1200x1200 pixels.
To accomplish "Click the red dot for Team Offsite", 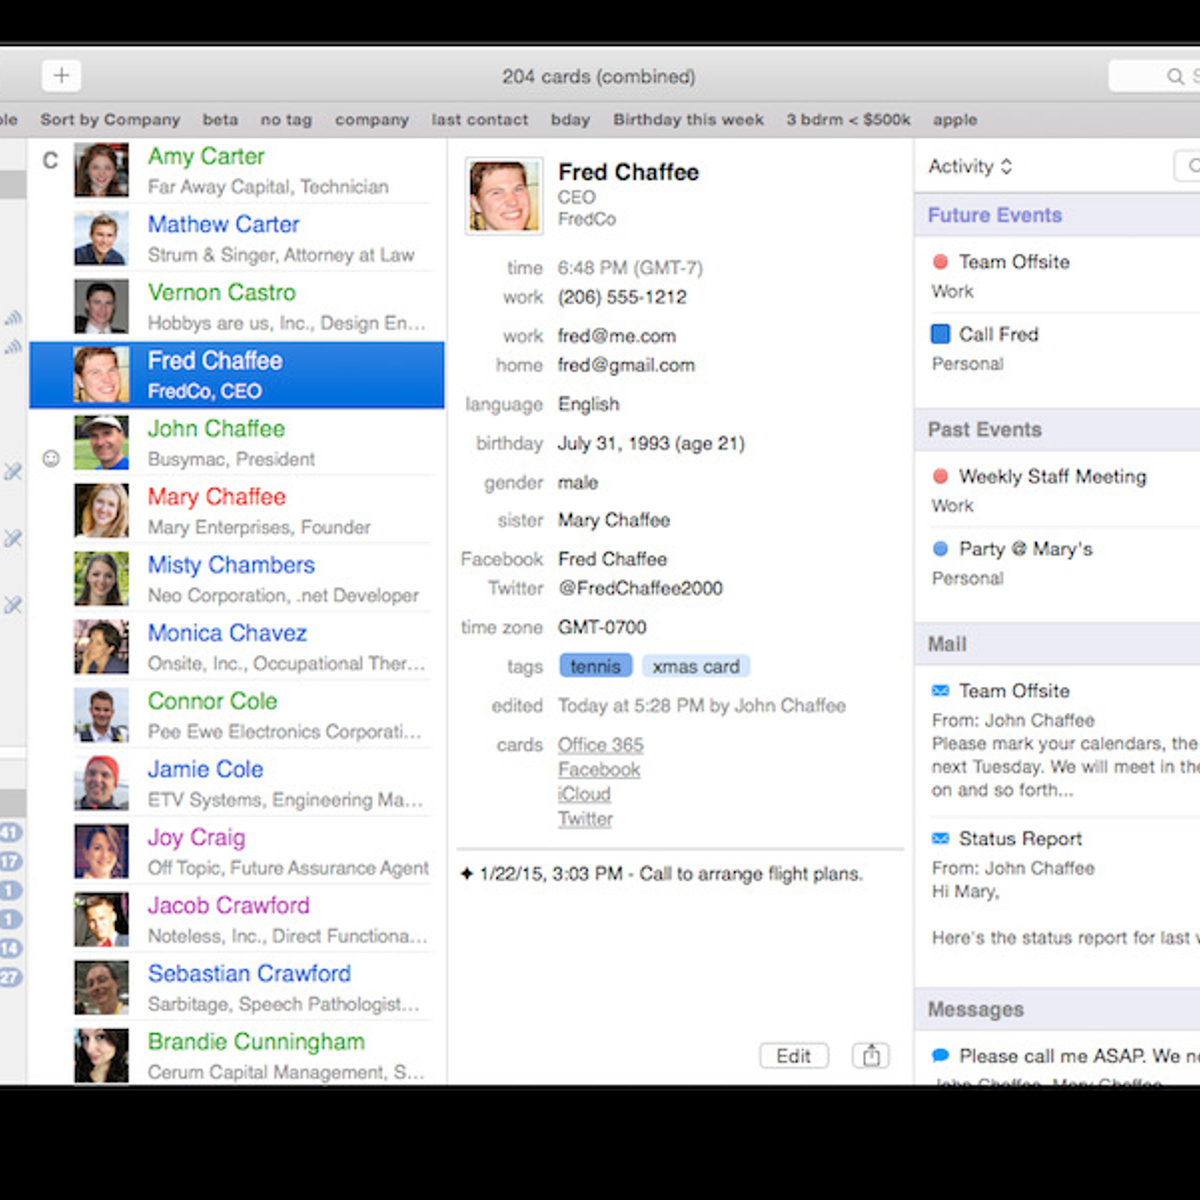I will coord(940,262).
